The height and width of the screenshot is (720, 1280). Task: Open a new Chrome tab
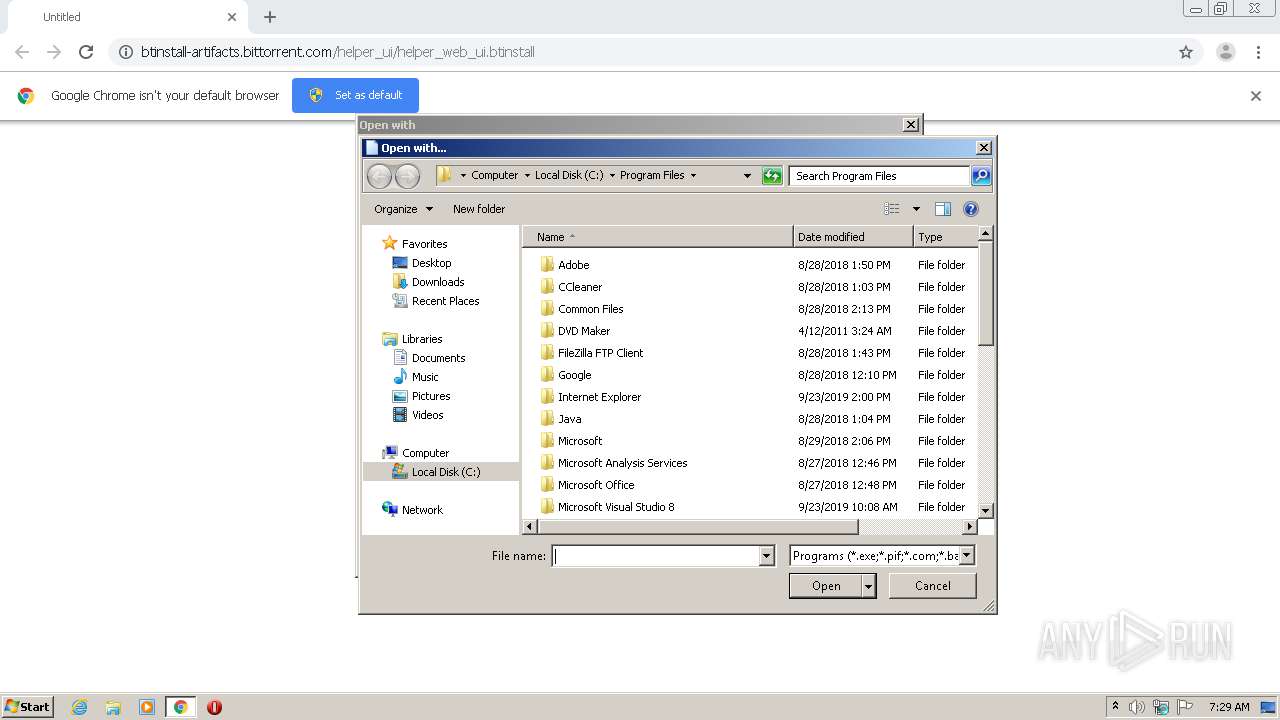click(x=270, y=17)
